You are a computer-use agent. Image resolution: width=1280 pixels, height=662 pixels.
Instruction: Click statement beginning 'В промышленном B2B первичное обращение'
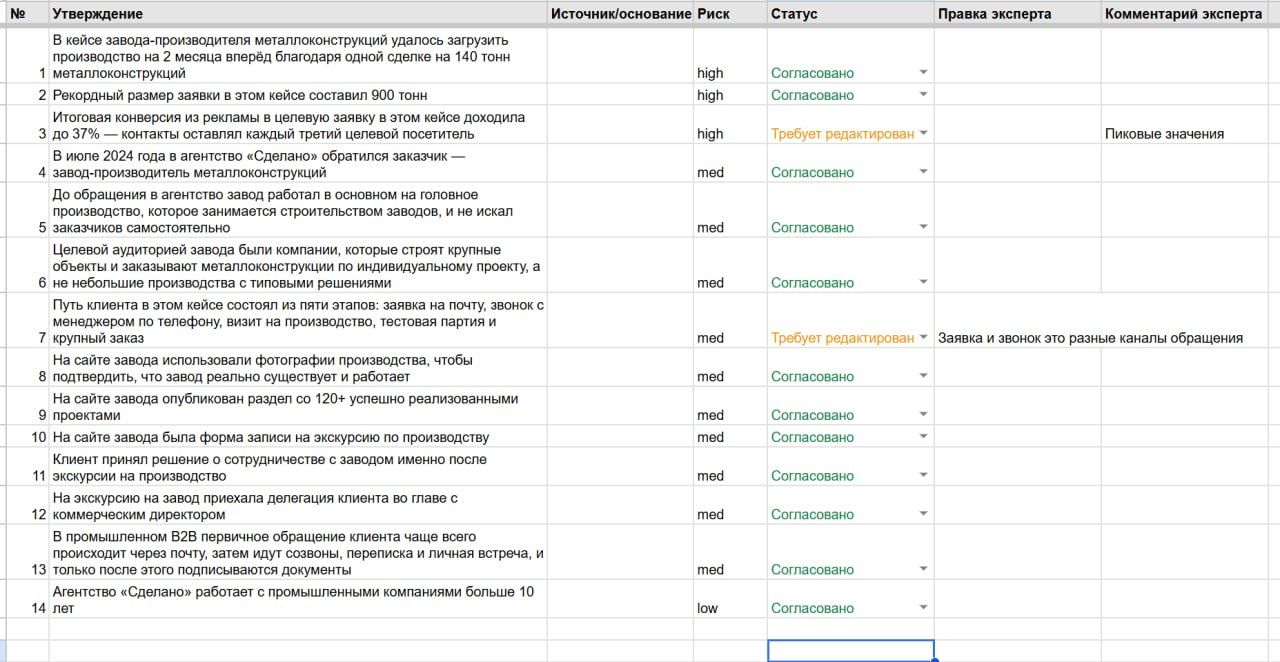tap(298, 552)
